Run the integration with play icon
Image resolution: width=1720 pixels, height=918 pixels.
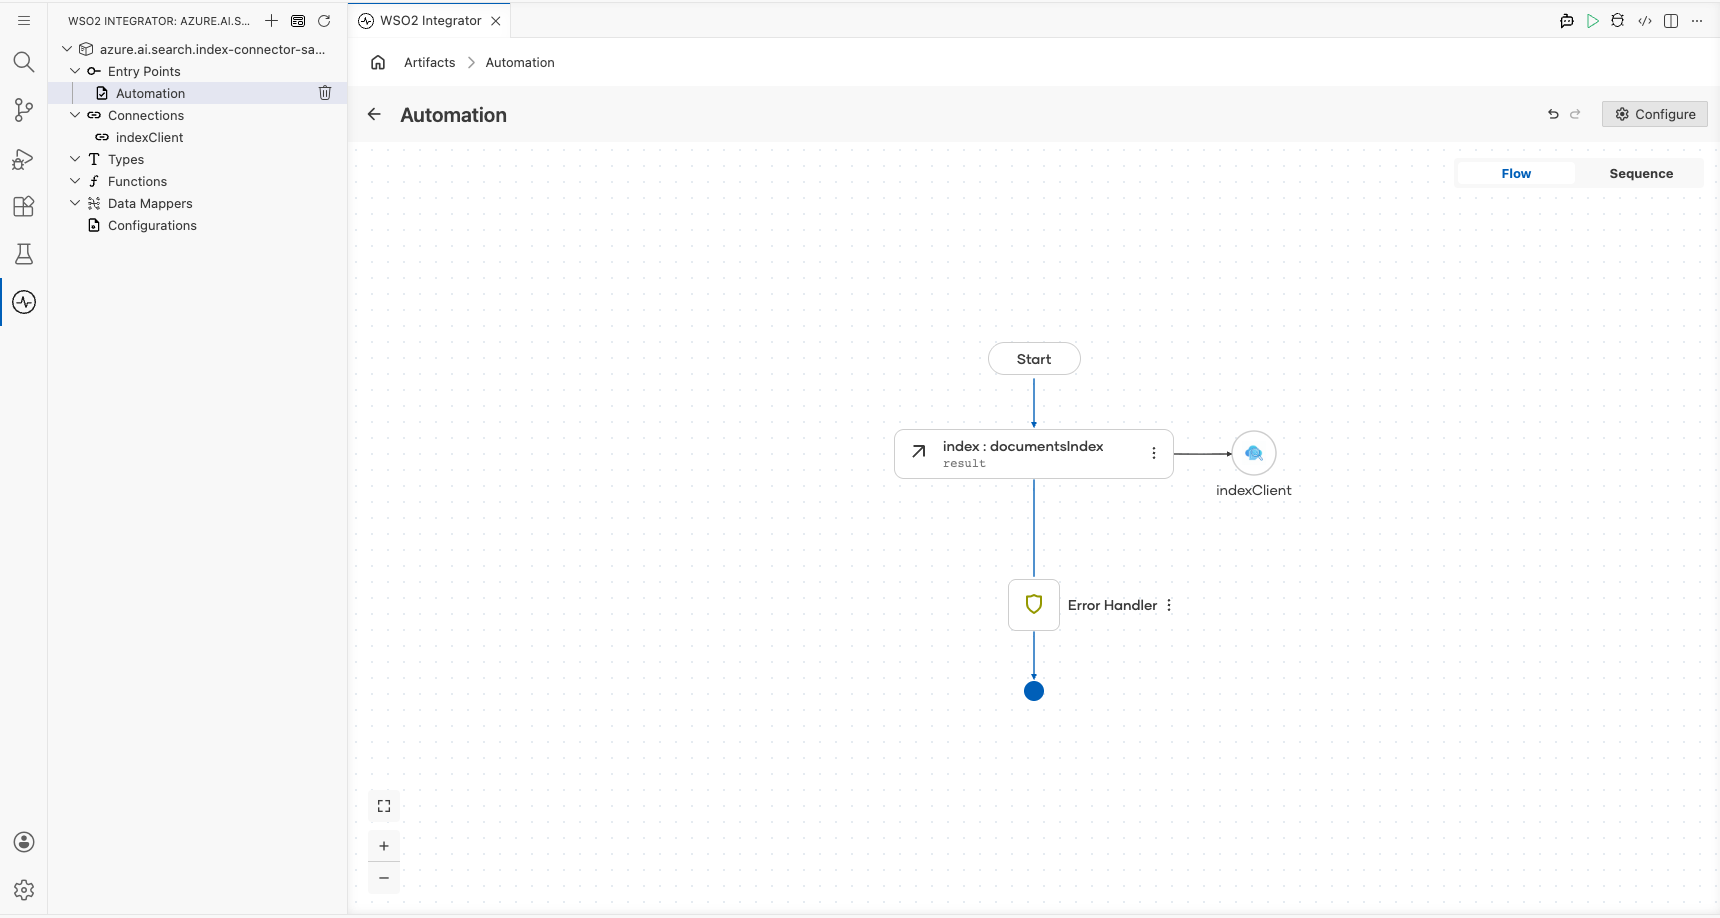pos(1592,20)
